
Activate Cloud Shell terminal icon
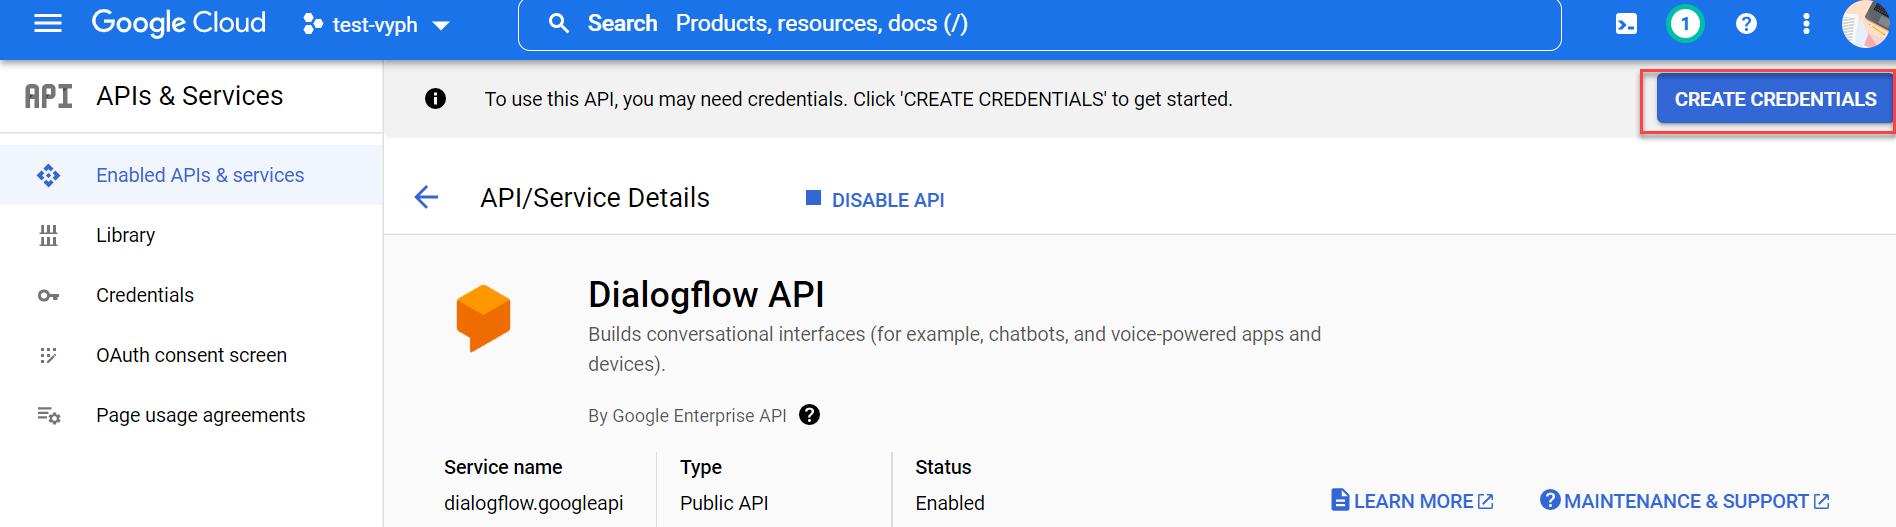click(1626, 24)
